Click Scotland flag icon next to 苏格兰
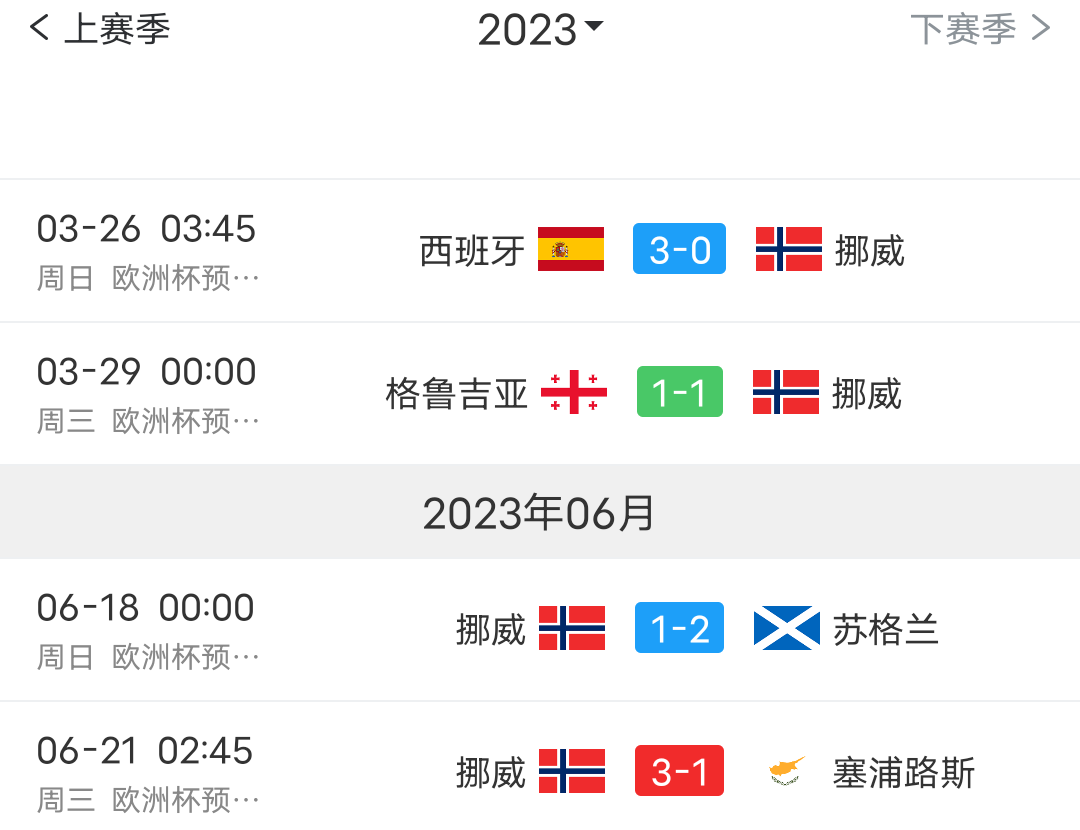Viewport: 1080px width, 830px height. coord(786,628)
